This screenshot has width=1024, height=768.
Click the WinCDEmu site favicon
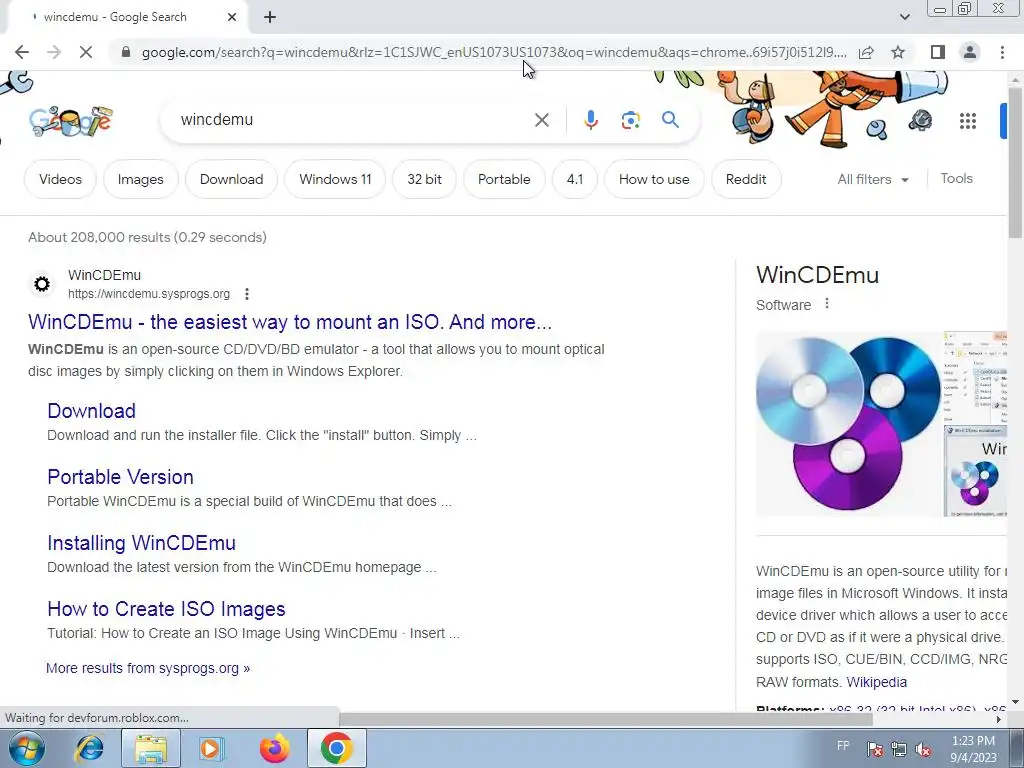[x=42, y=284]
